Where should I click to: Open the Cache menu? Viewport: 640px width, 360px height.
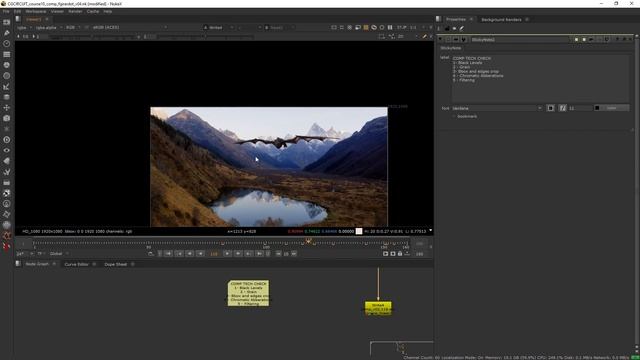point(93,11)
